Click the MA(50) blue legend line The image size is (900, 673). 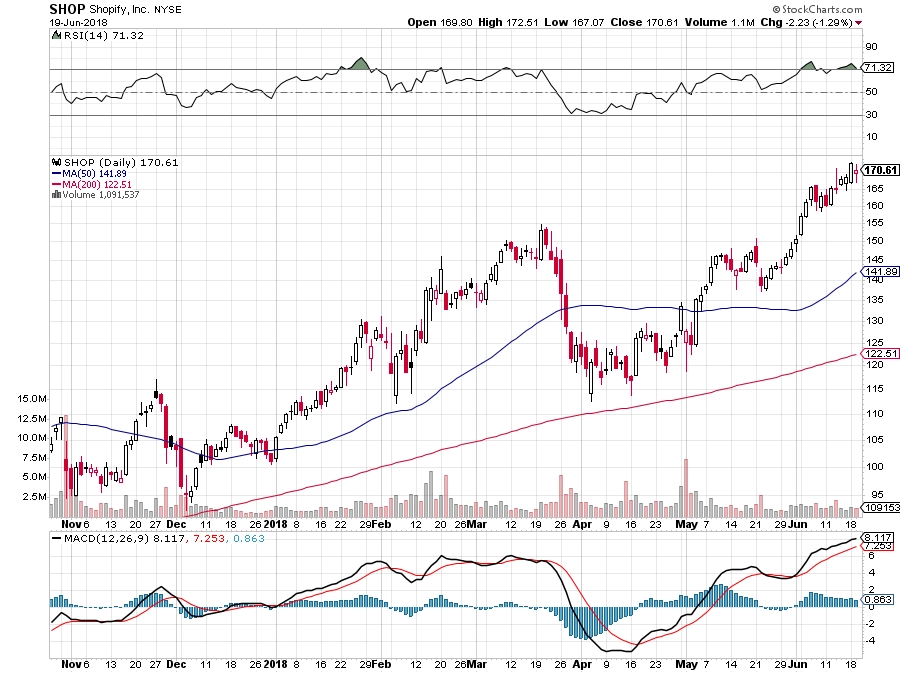pyautogui.click(x=56, y=173)
